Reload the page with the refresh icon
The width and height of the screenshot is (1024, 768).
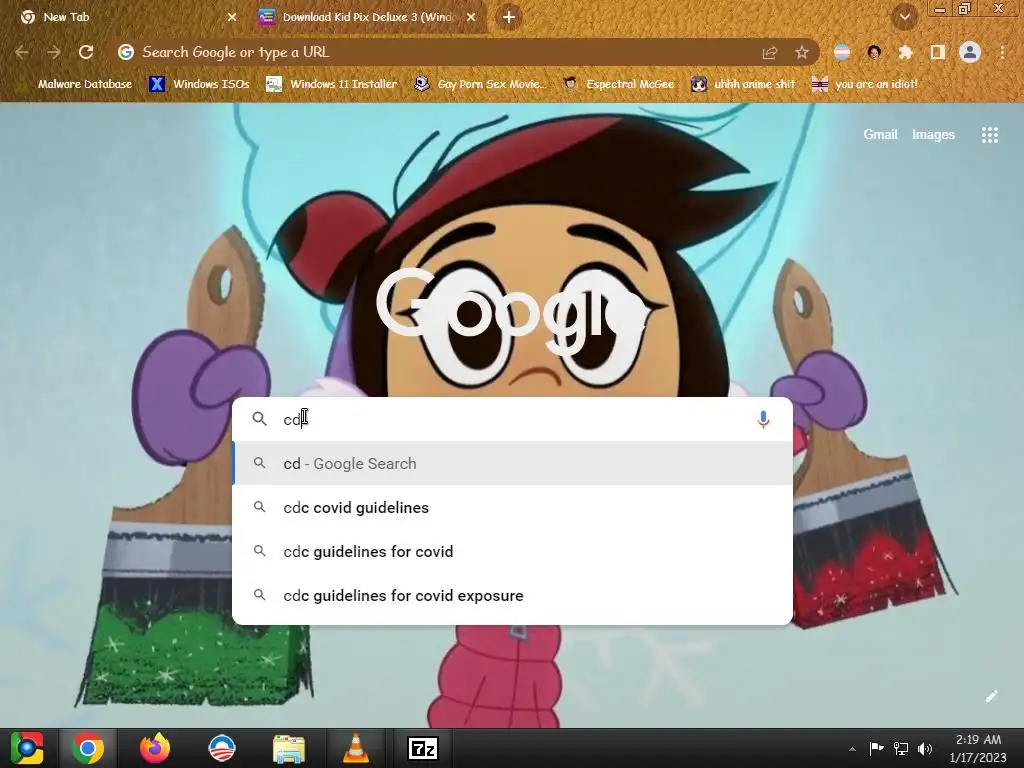[86, 52]
